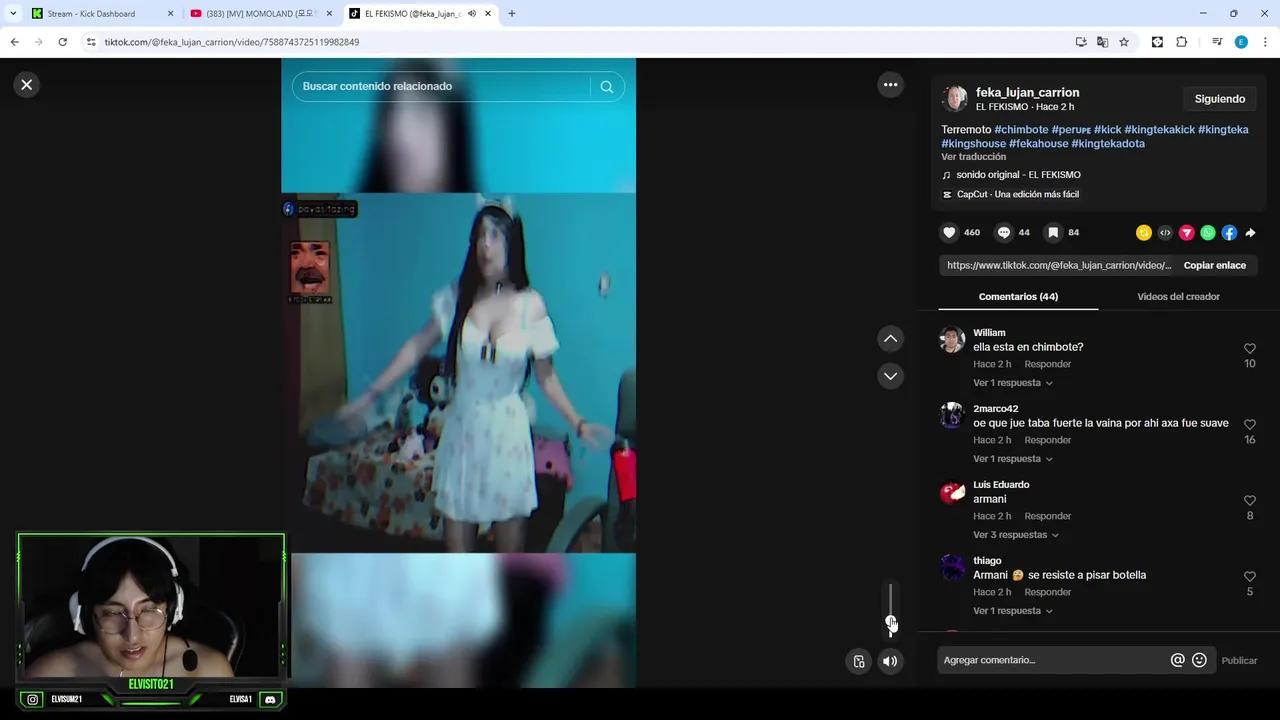Open Chrome tab search dropdown
1280x720 pixels.
point(13,14)
